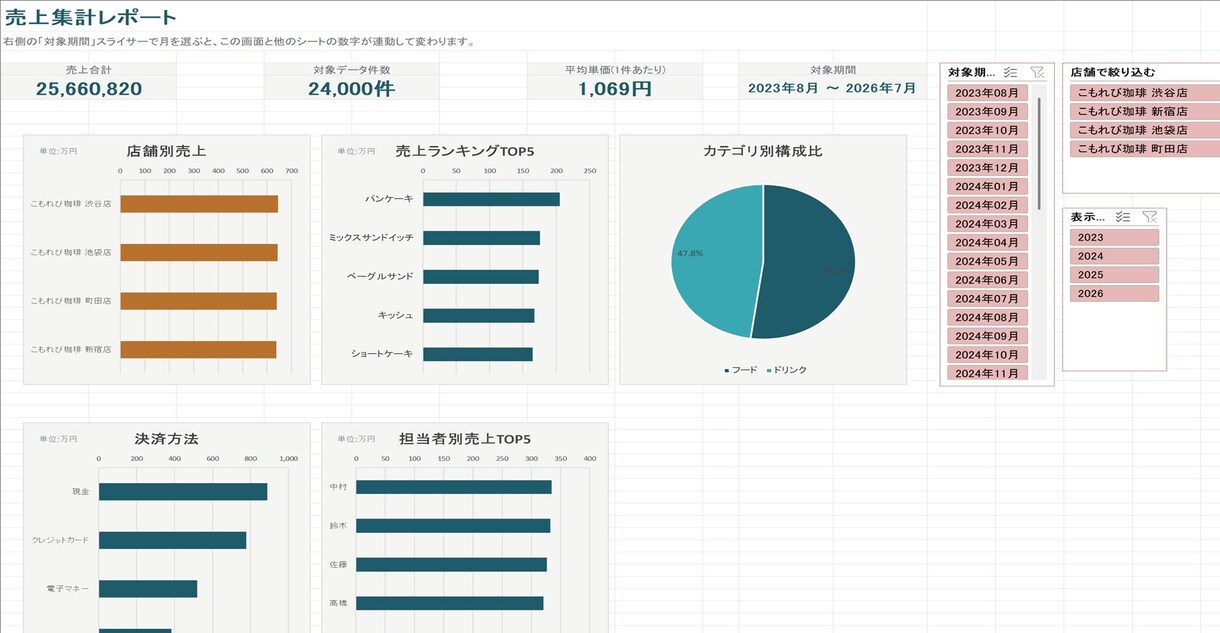Select the クレジットカード bar in 決済方法 chart
The height and width of the screenshot is (633, 1220).
[x=172, y=540]
